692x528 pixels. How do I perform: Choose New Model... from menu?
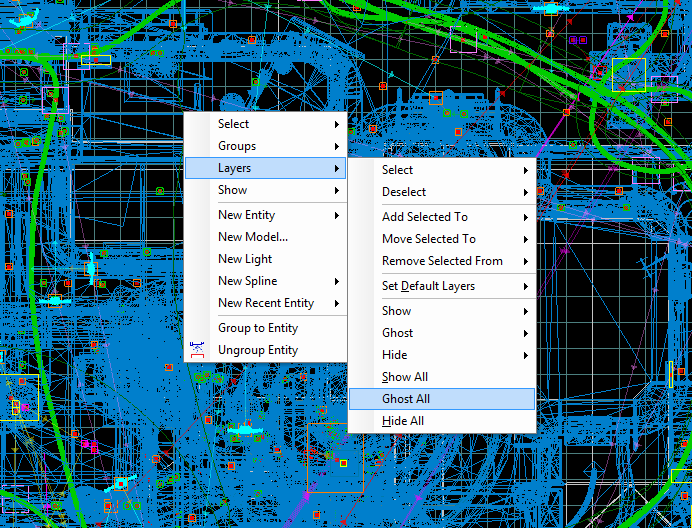pyautogui.click(x=252, y=237)
